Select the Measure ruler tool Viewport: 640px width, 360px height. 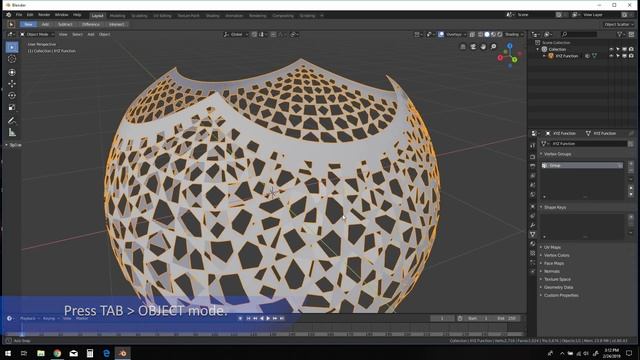(x=12, y=132)
